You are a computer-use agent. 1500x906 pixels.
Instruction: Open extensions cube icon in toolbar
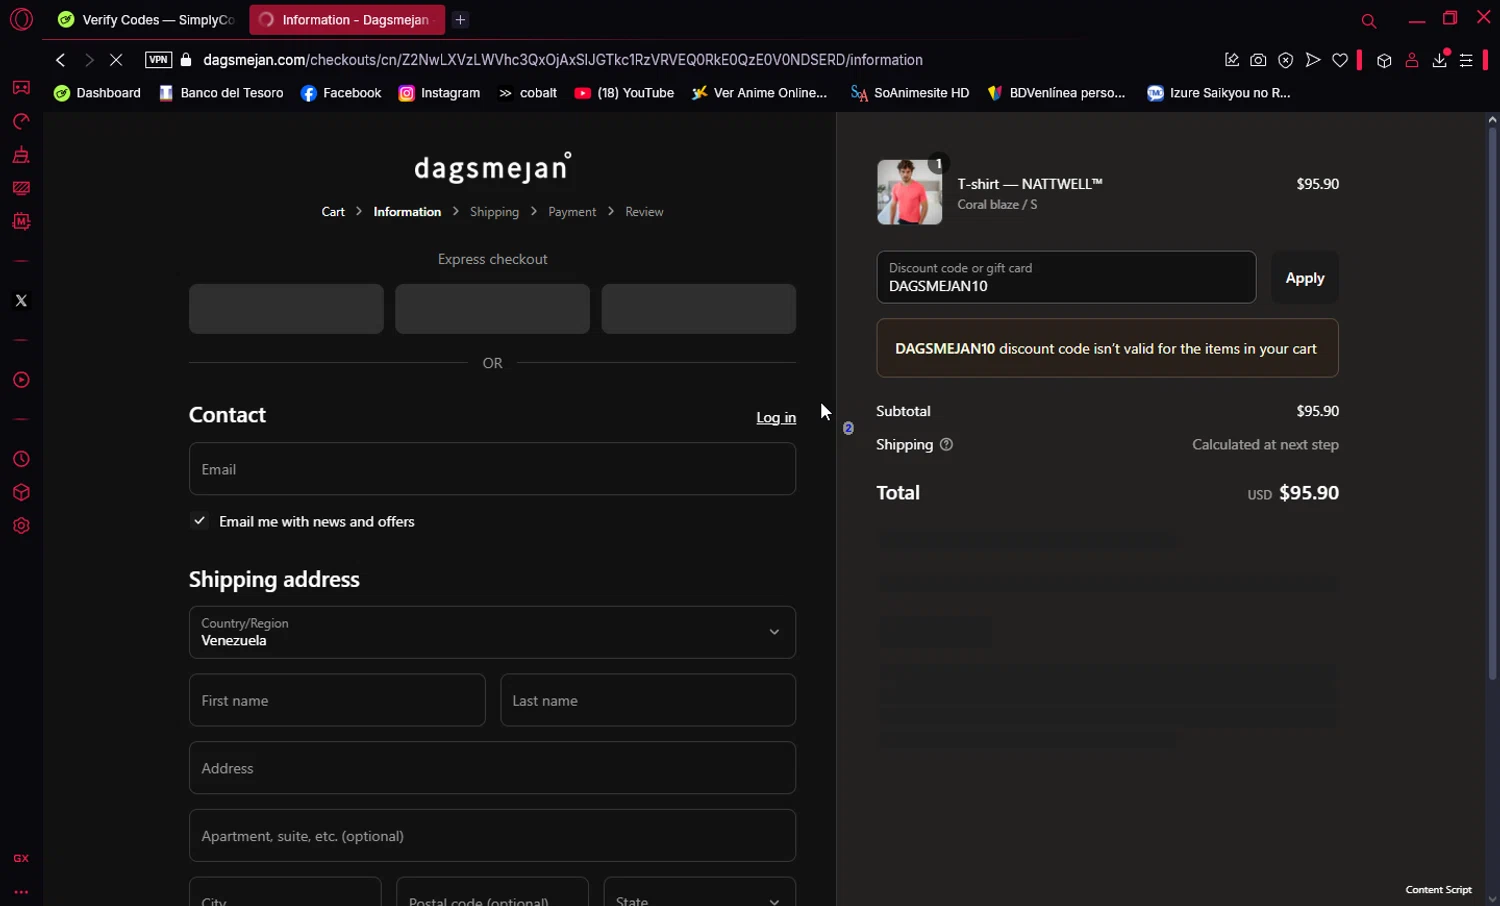pyautogui.click(x=1384, y=60)
